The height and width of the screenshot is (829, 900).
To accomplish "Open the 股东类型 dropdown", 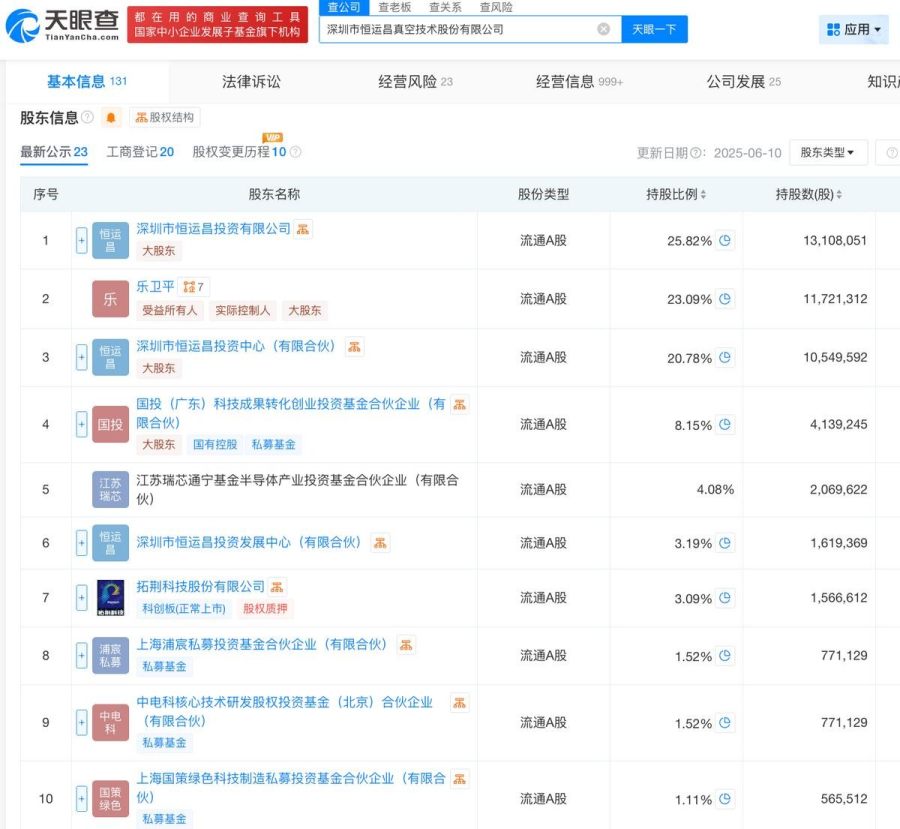I will [x=828, y=153].
